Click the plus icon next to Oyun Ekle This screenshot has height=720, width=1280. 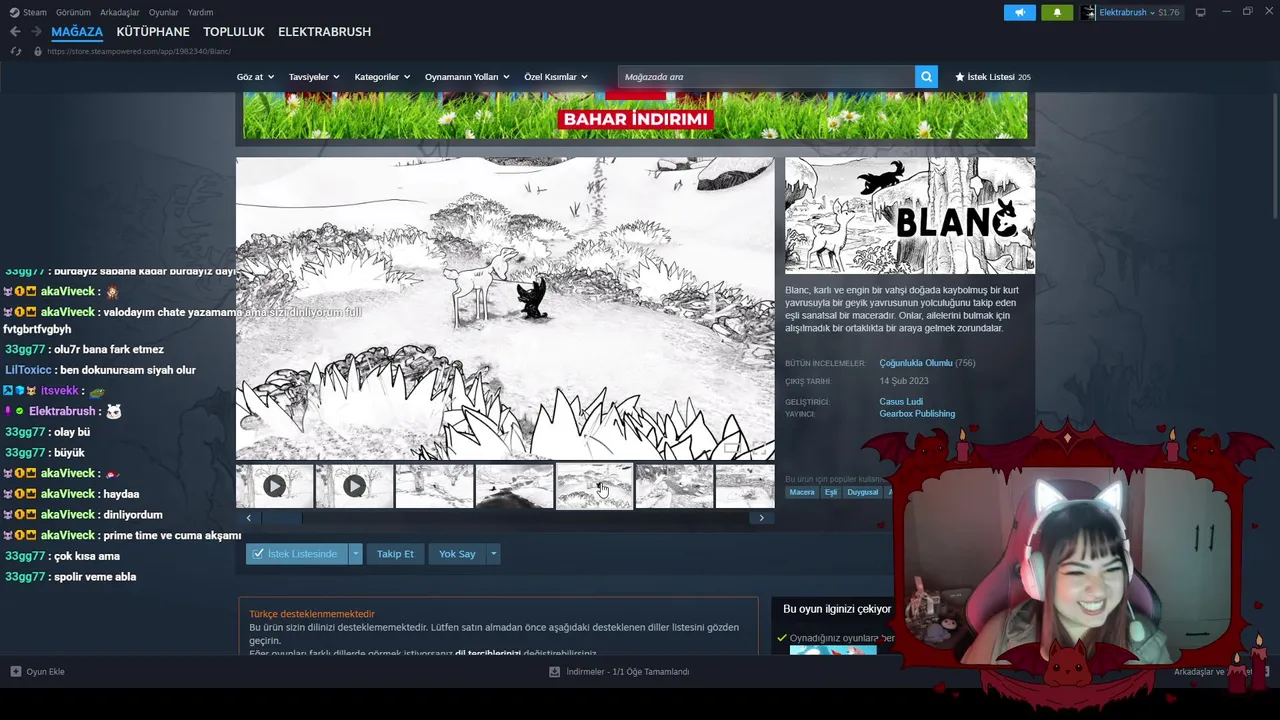point(16,672)
